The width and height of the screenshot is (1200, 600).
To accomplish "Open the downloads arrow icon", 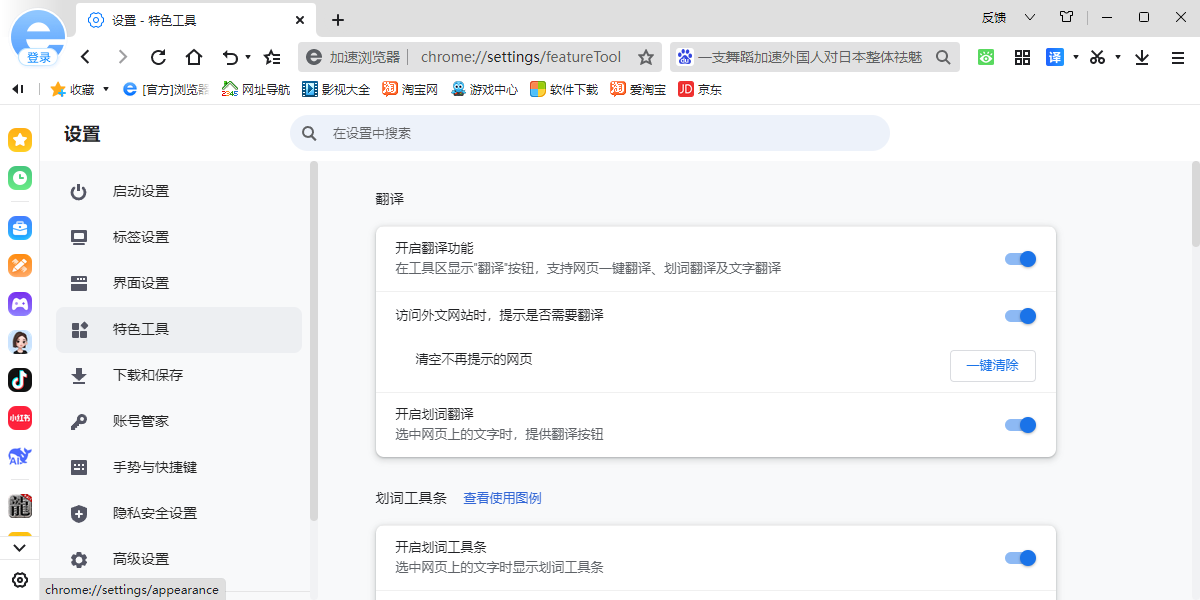I will coord(1142,57).
